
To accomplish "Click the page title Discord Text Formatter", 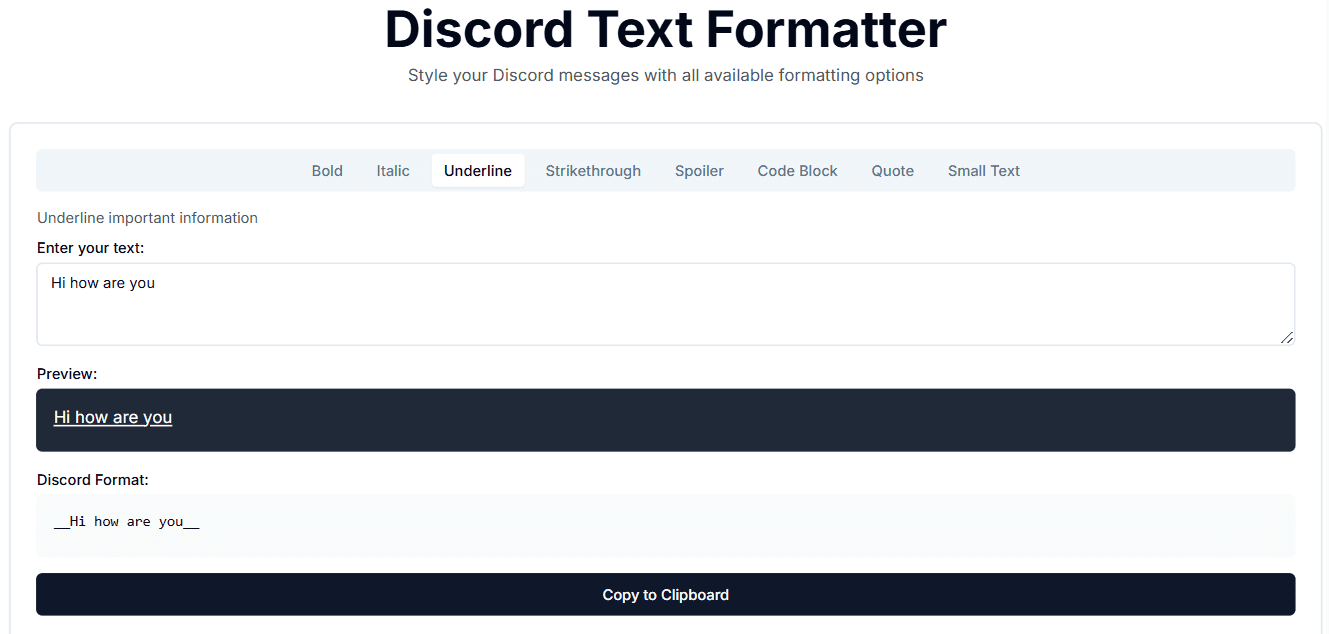I will [665, 30].
